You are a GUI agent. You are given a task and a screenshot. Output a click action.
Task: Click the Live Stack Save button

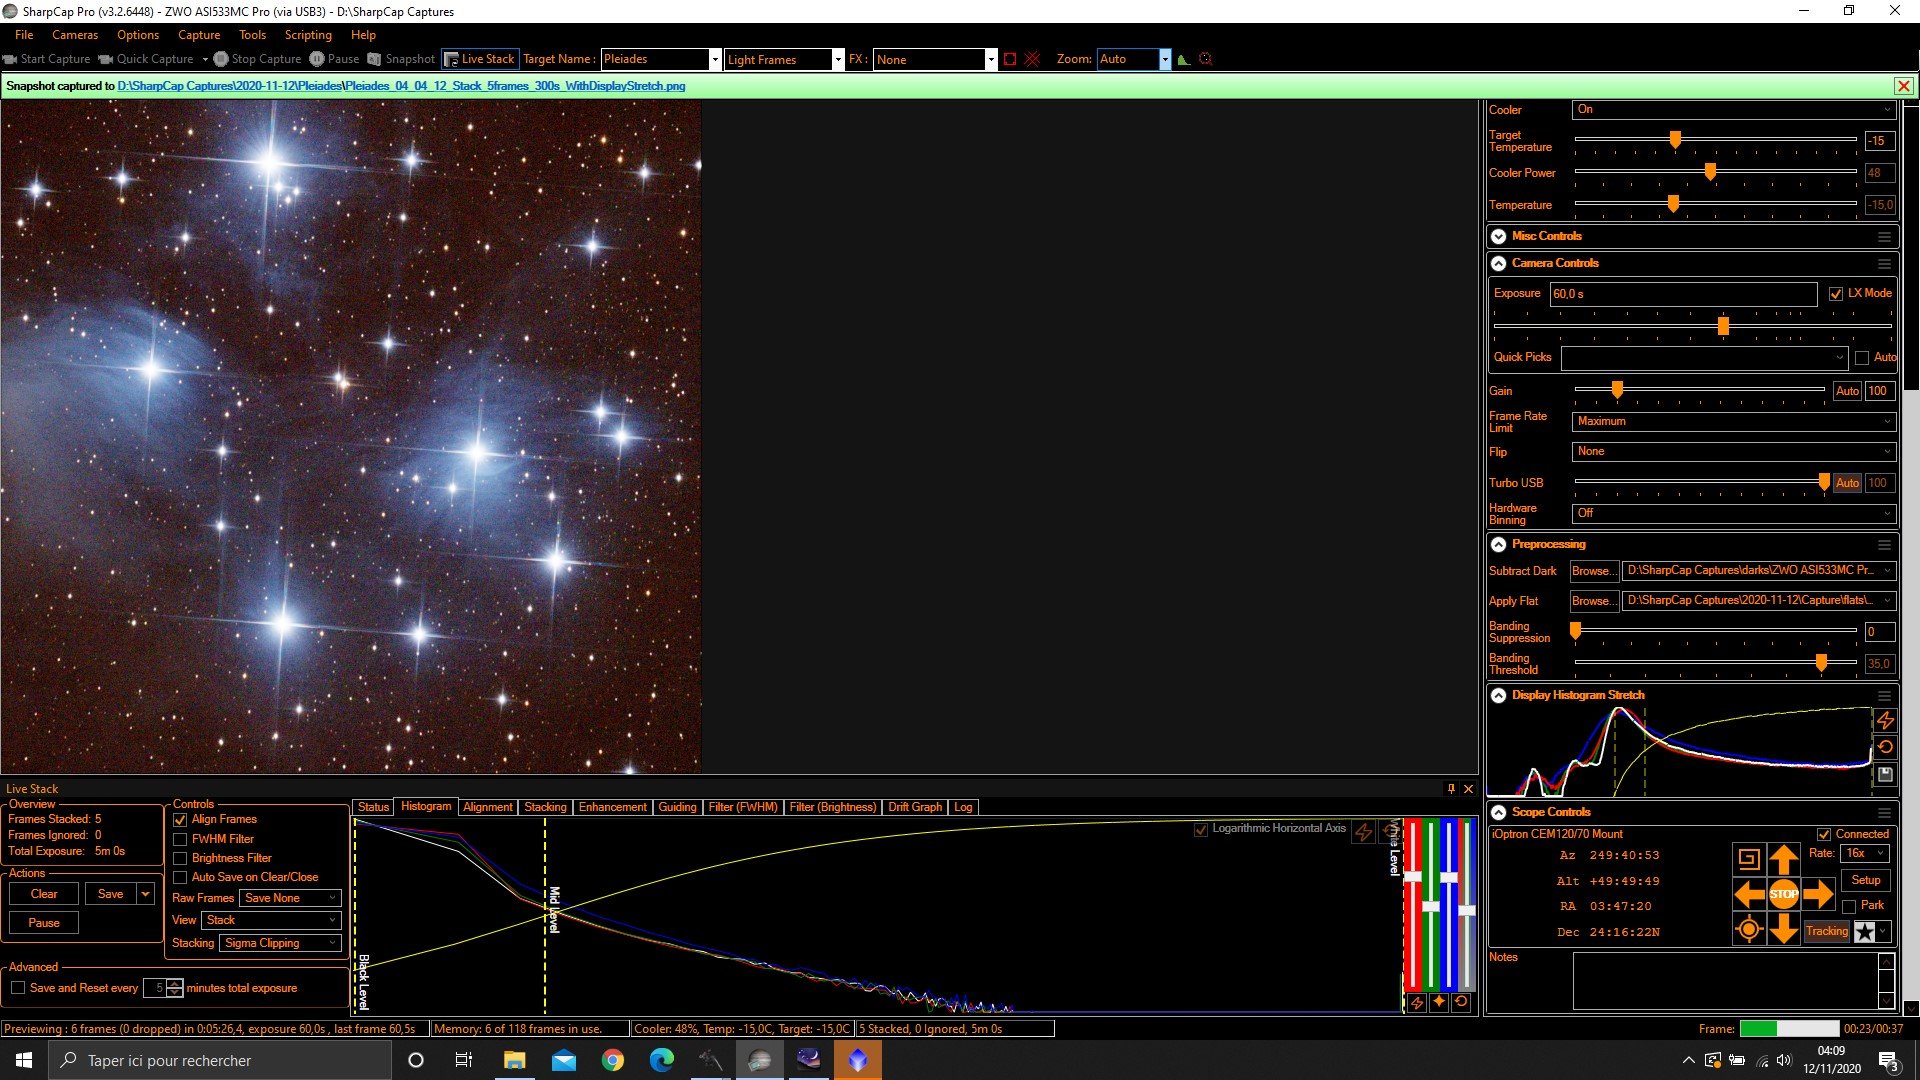(111, 894)
